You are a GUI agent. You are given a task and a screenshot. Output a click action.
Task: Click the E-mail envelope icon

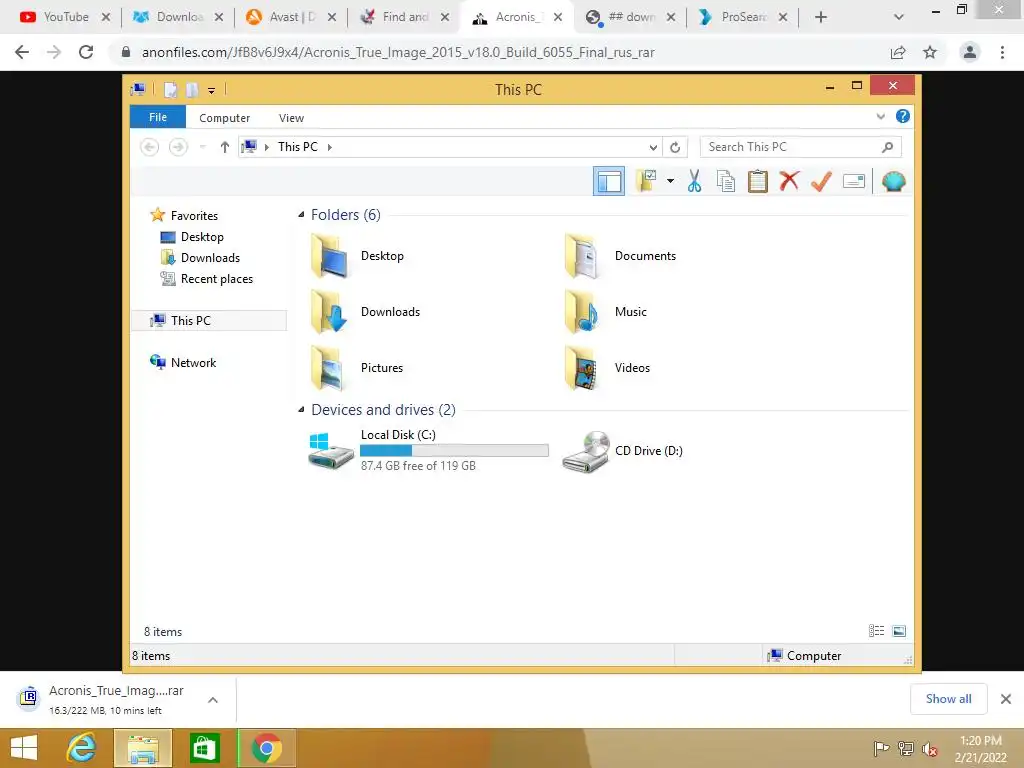click(x=854, y=181)
